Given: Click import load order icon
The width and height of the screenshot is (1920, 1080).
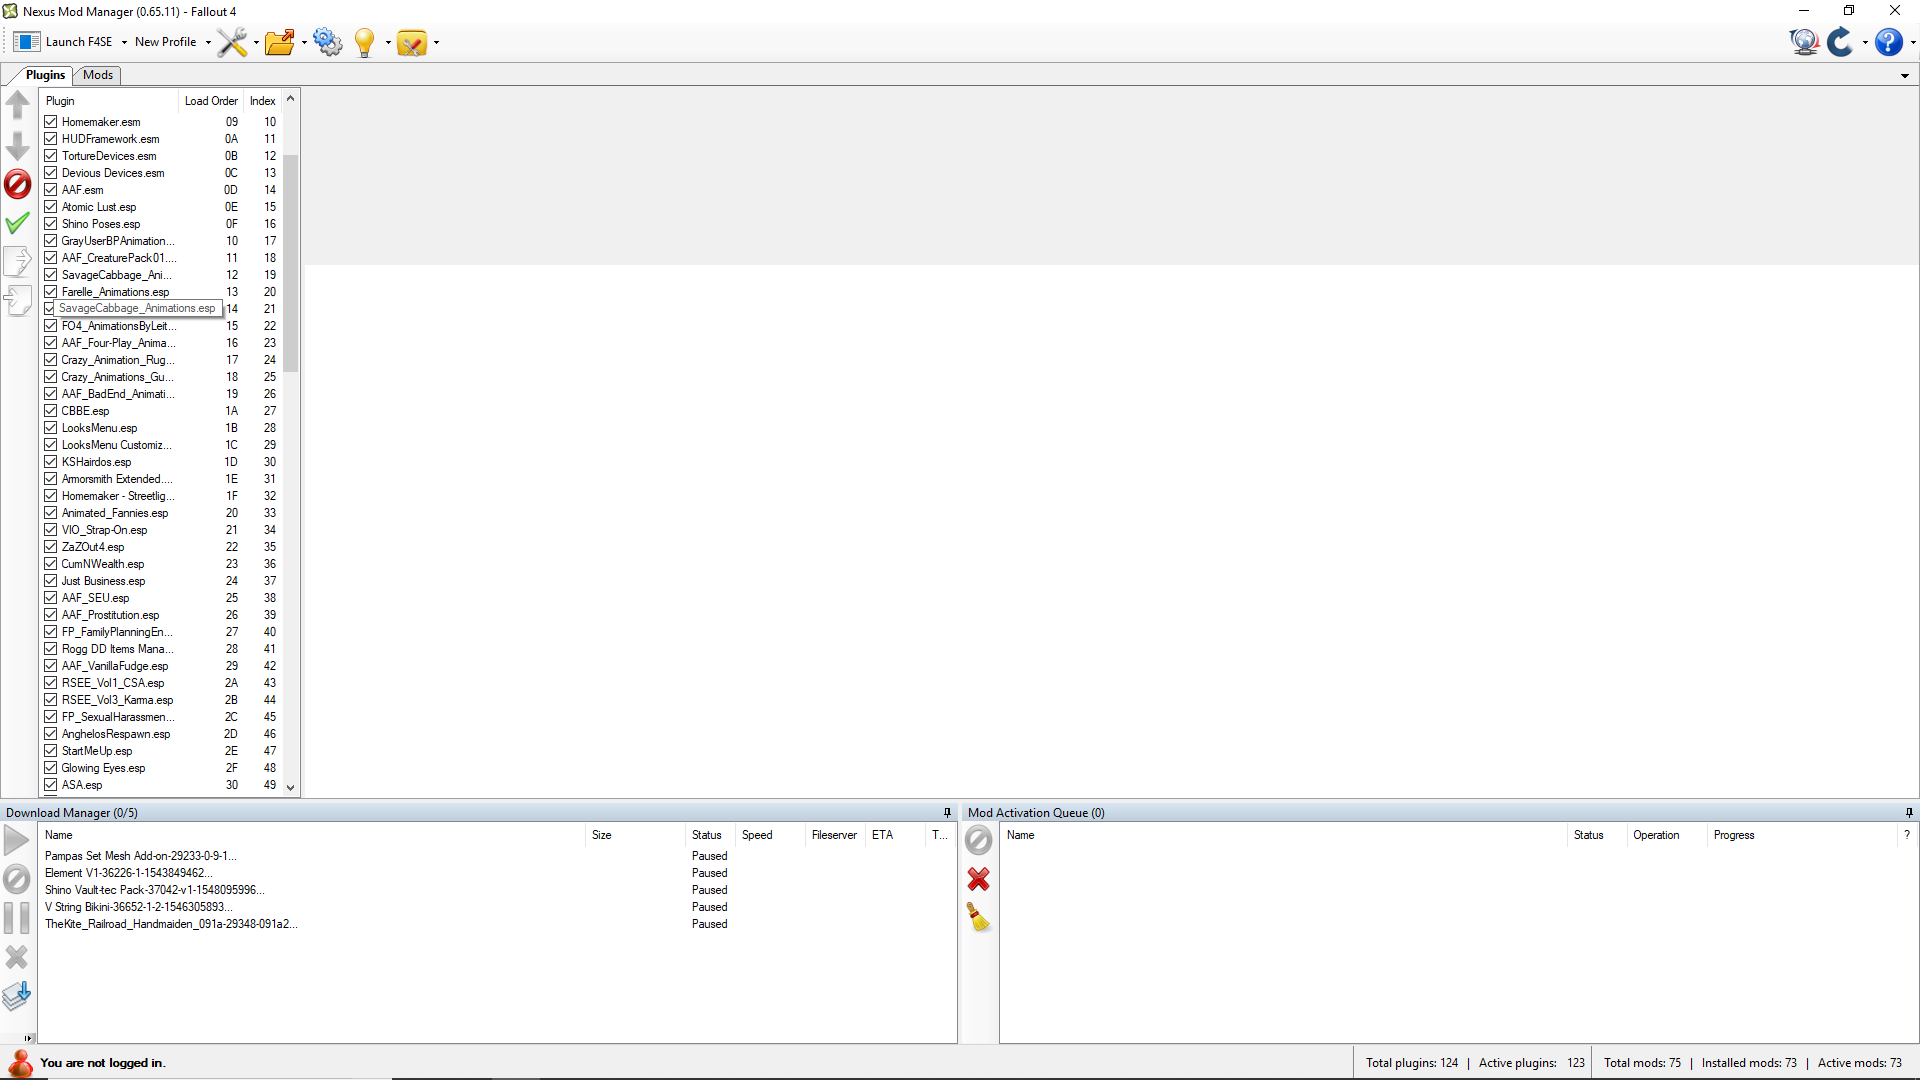Looking at the screenshot, I should [x=18, y=300].
